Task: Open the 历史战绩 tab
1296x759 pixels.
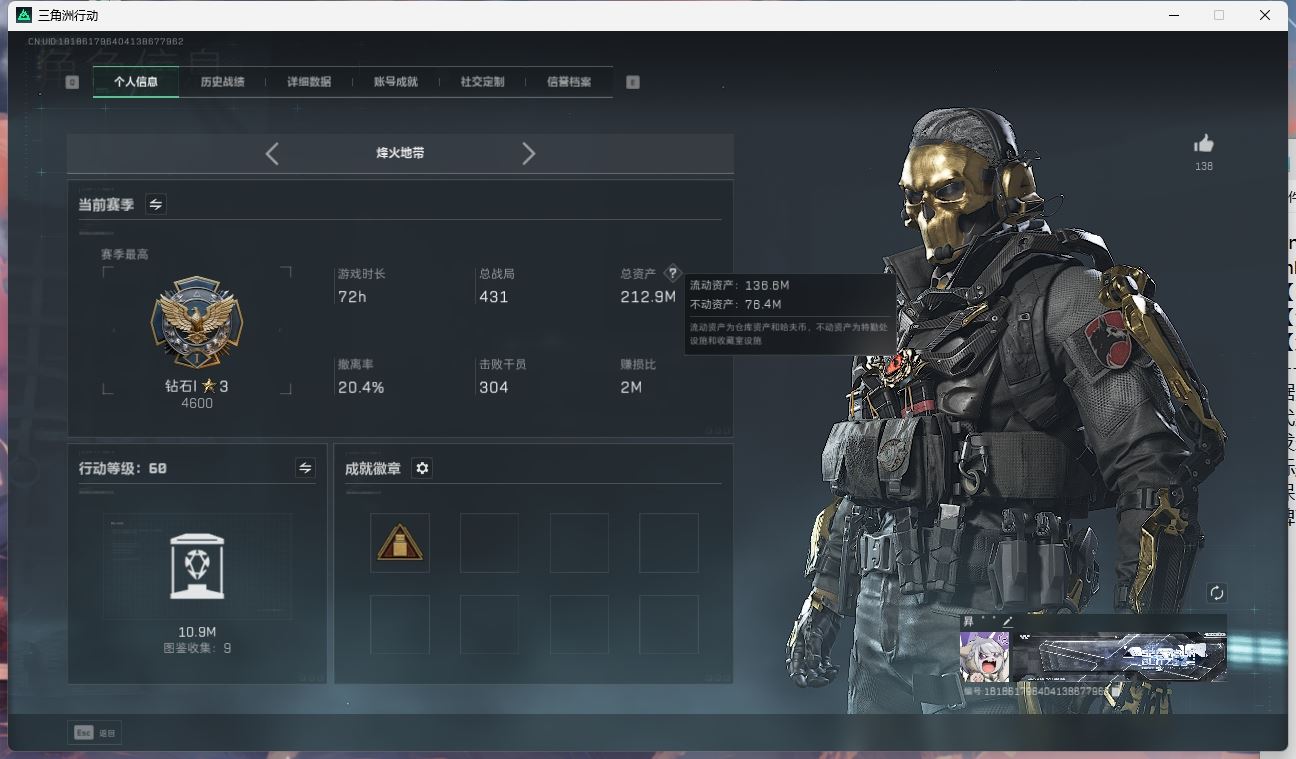Action: click(x=222, y=82)
